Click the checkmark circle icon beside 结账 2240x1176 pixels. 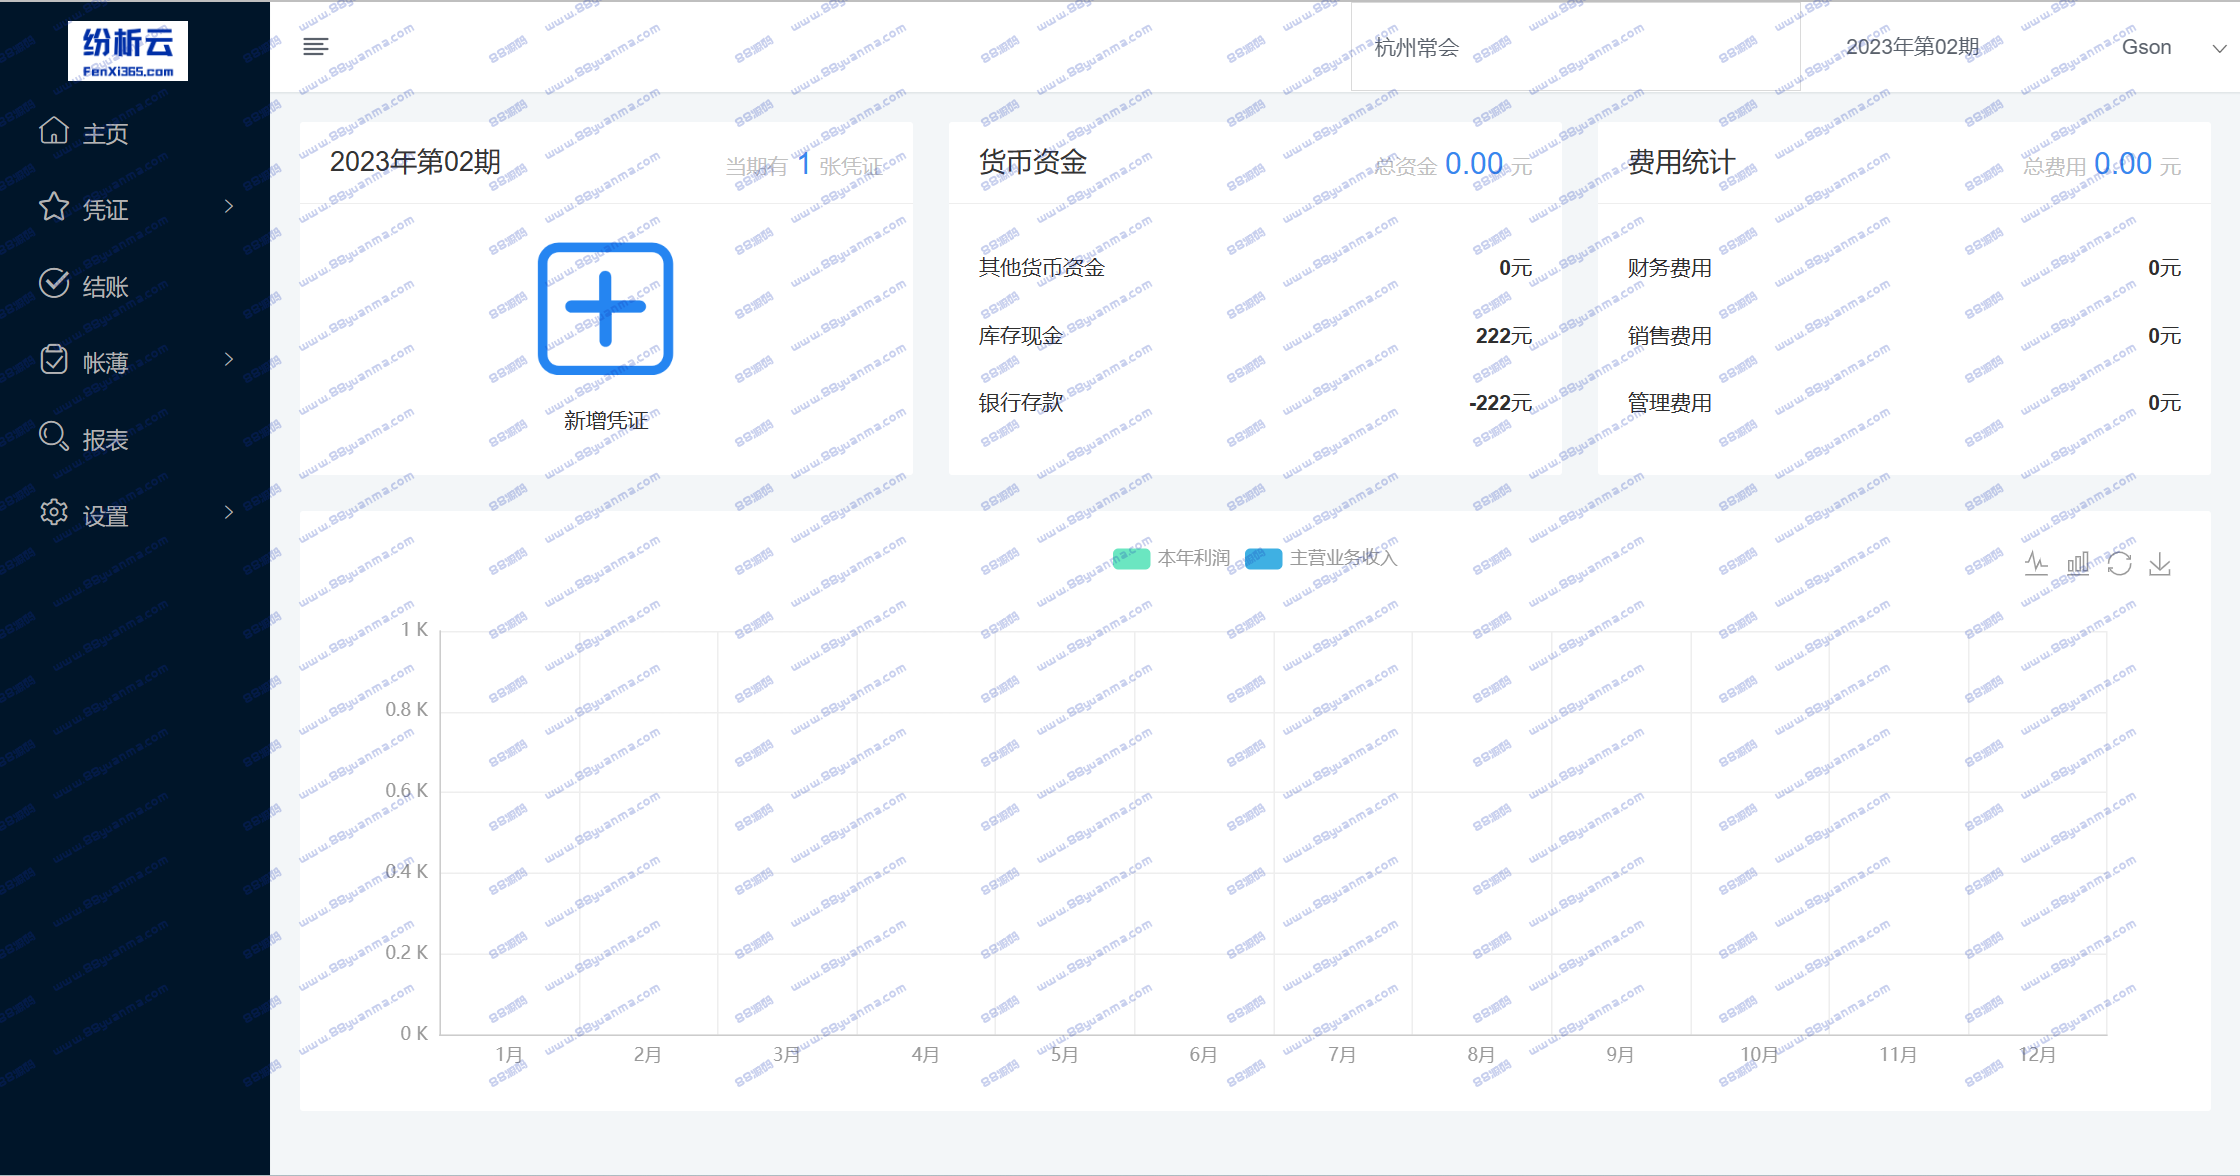[x=54, y=283]
